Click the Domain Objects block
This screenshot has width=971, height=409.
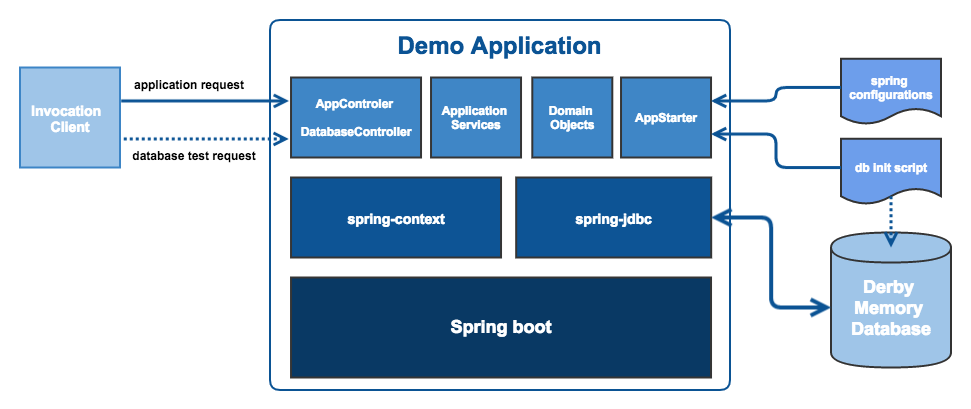[572, 118]
